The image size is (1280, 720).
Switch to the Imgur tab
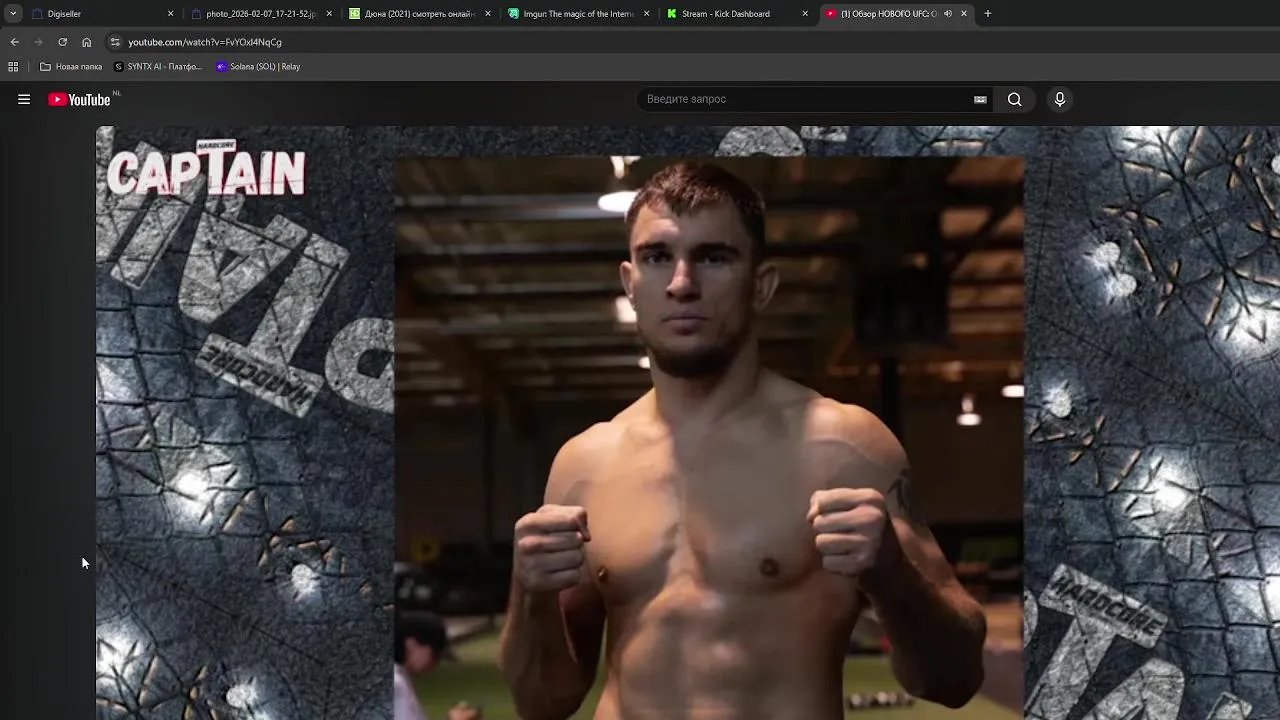(x=578, y=14)
